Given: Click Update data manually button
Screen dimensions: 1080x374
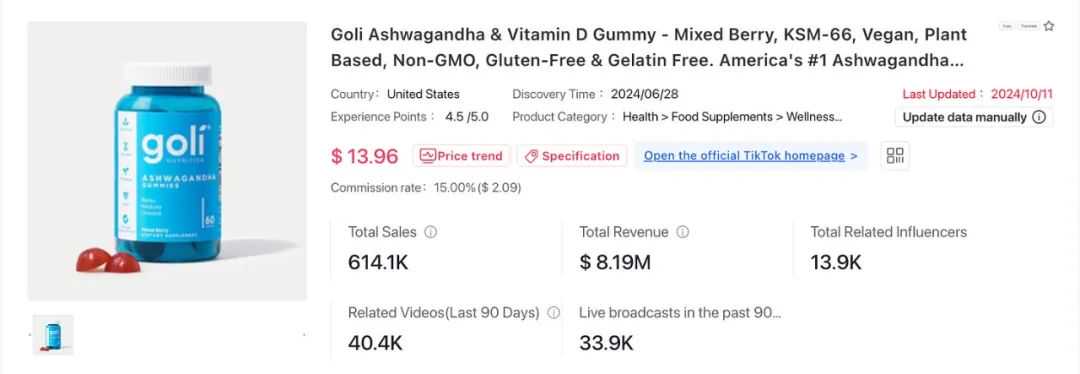Looking at the screenshot, I should [974, 117].
